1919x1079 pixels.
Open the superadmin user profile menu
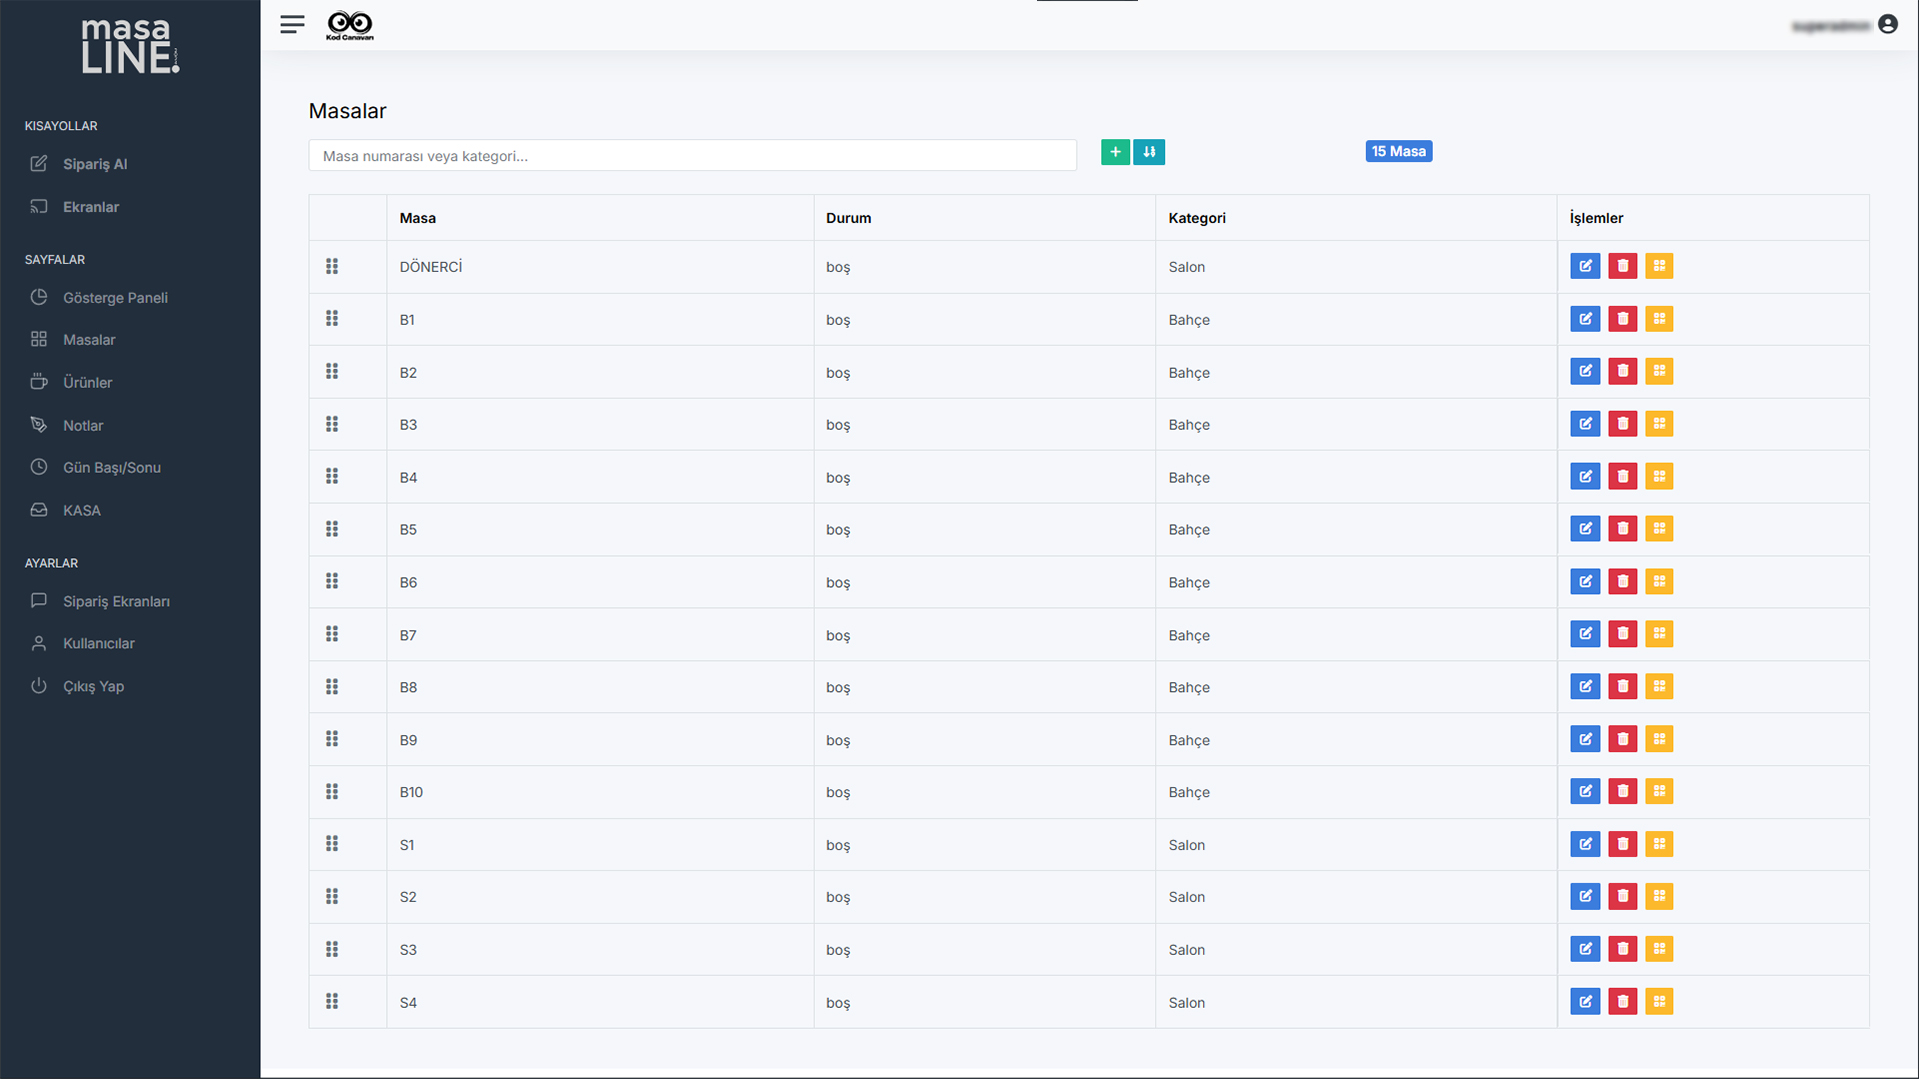tap(1886, 25)
